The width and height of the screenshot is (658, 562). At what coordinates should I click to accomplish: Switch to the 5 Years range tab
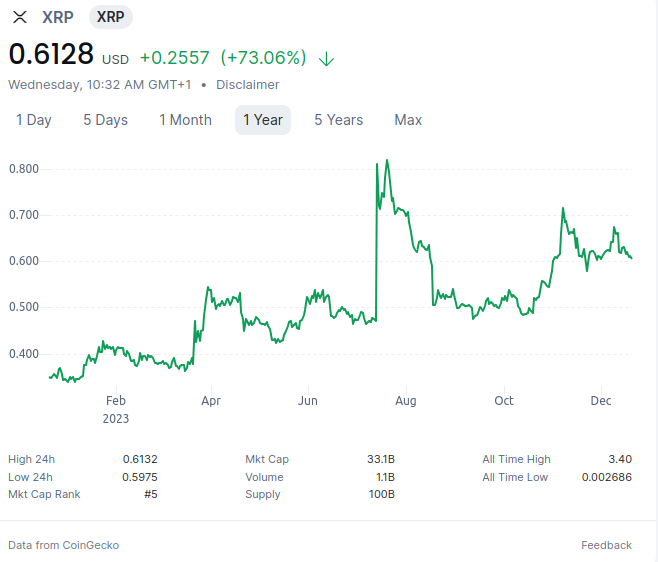pos(339,120)
